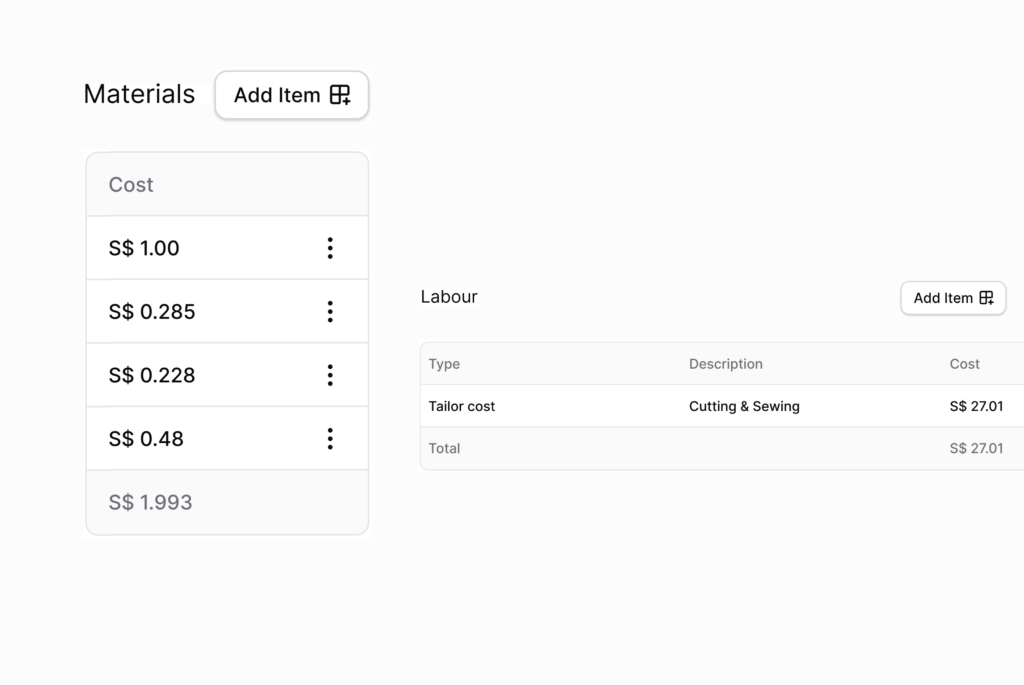
Task: Click the Labour Type column header
Action: pos(444,364)
